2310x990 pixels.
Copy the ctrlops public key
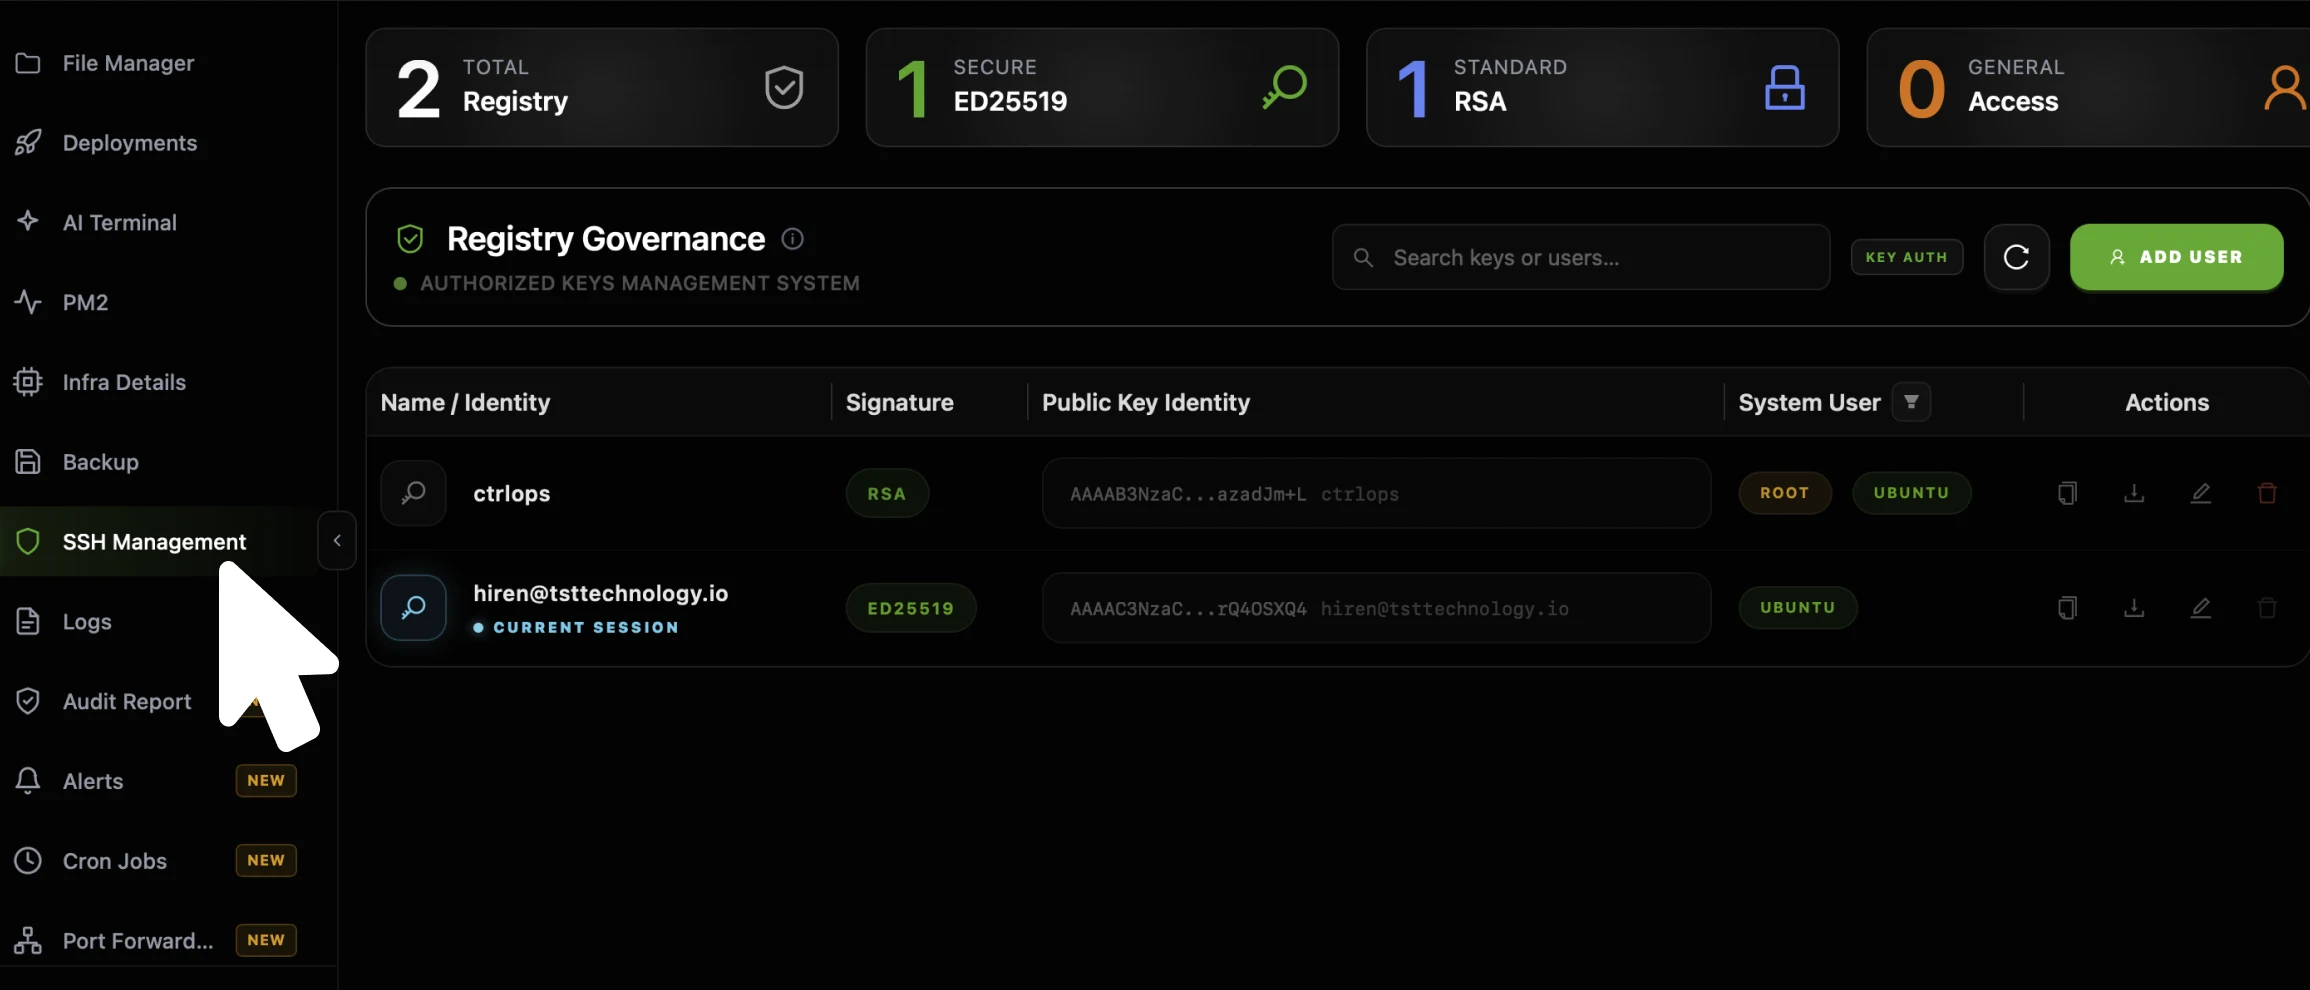(2067, 493)
